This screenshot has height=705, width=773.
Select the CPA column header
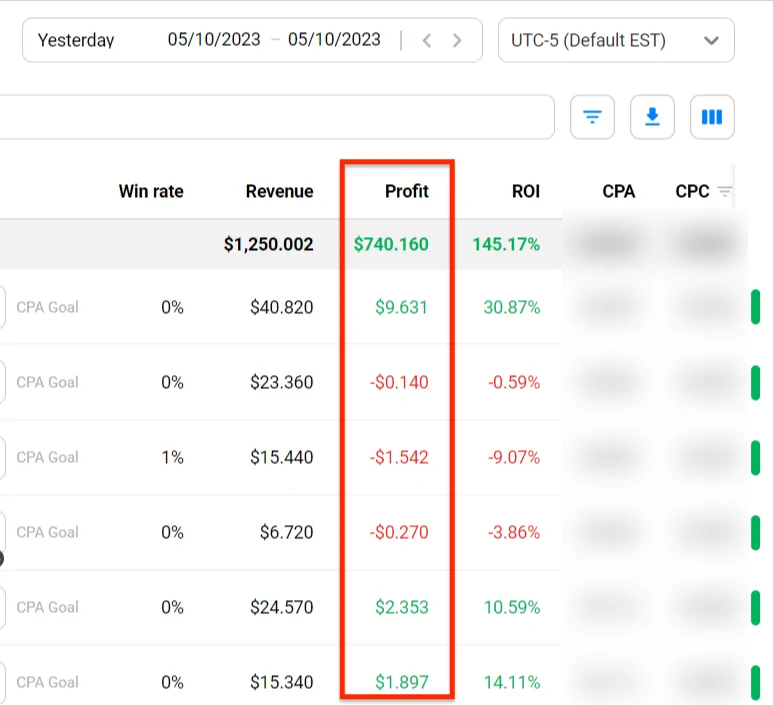[x=618, y=191]
